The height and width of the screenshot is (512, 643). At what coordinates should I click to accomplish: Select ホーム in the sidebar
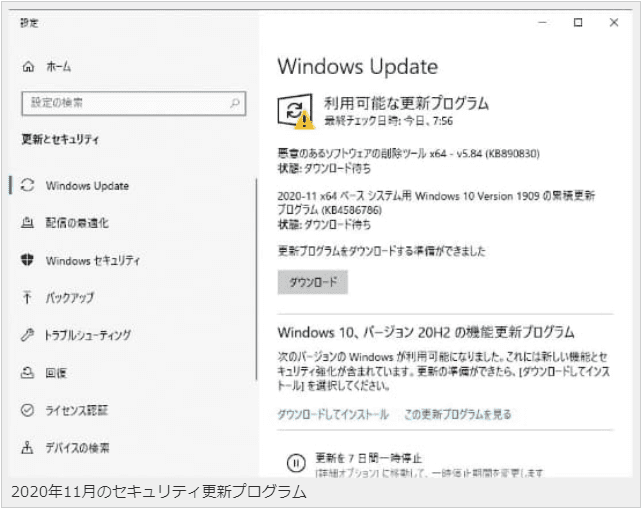(58, 67)
